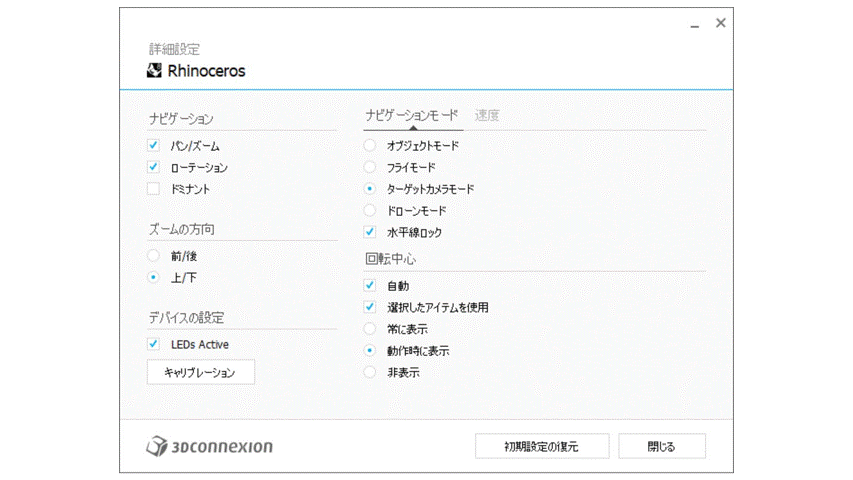Click the 回転中心 section label
The width and height of the screenshot is (853, 480).
point(390,259)
